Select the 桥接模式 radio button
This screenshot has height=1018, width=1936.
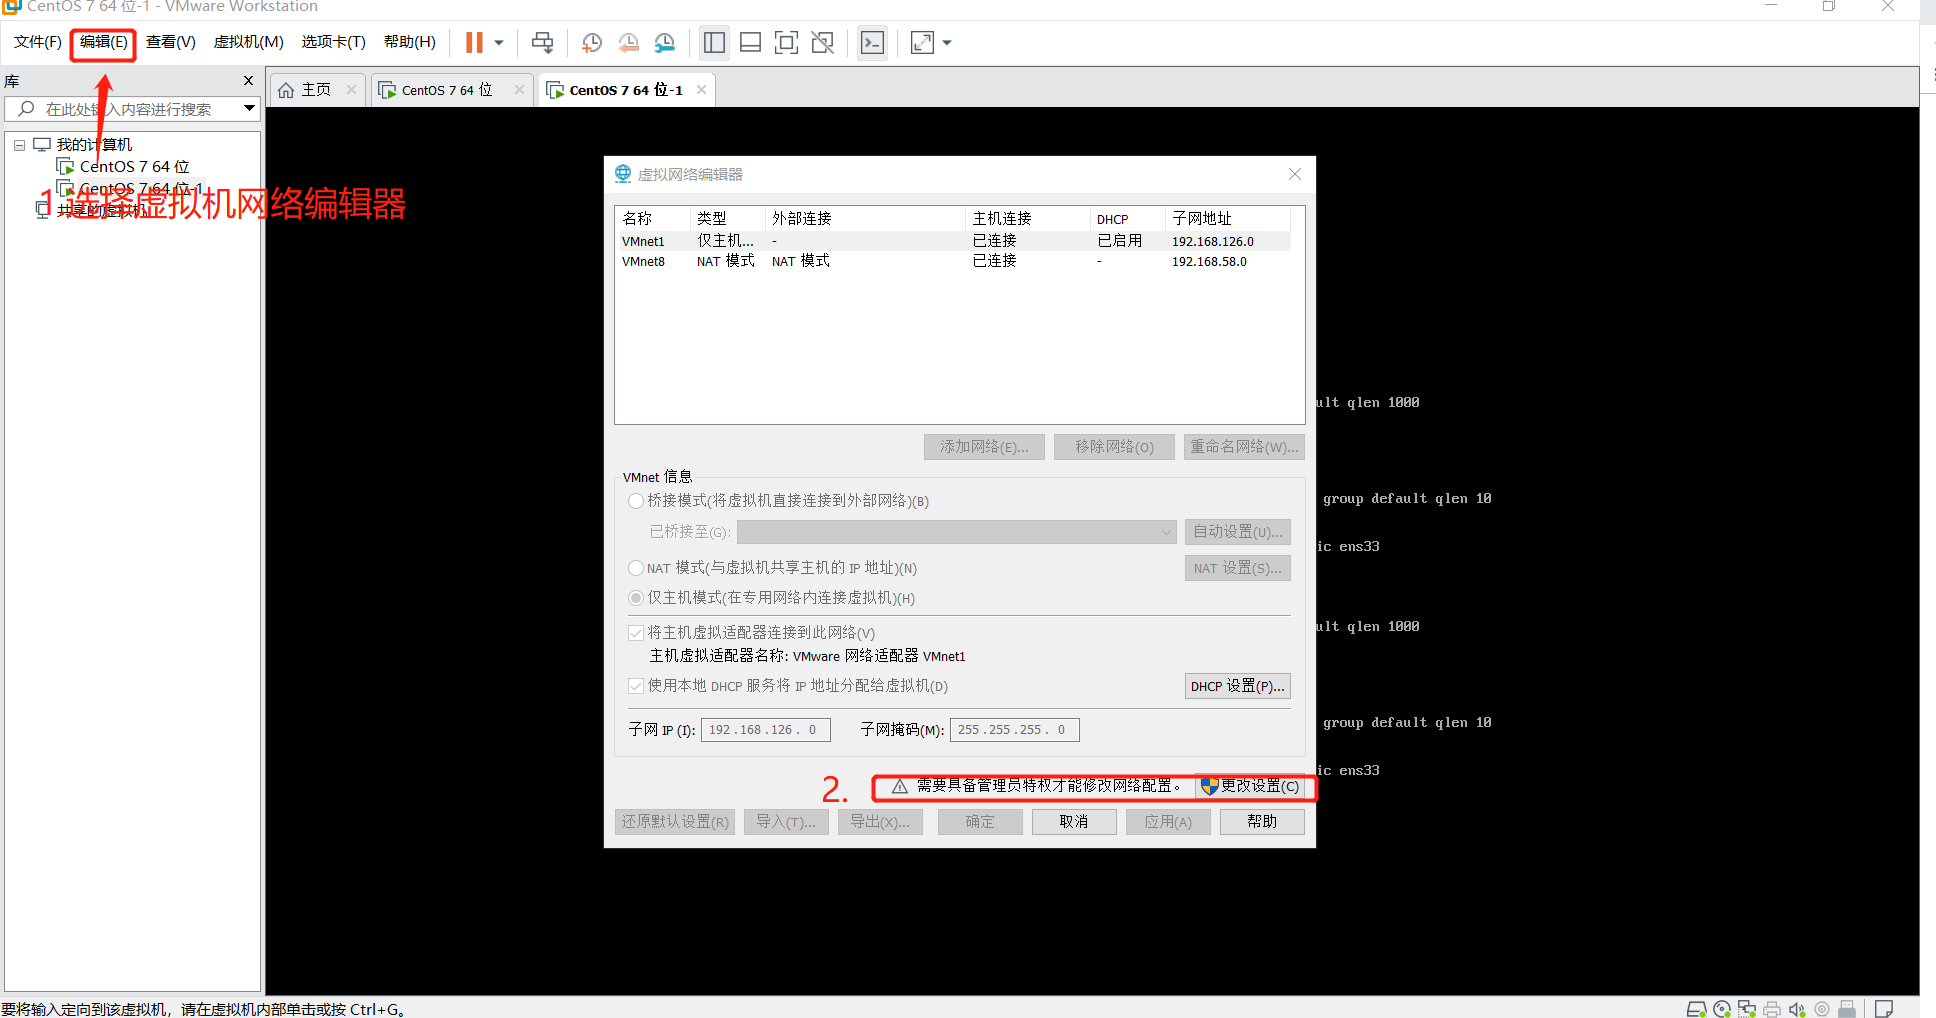(636, 501)
